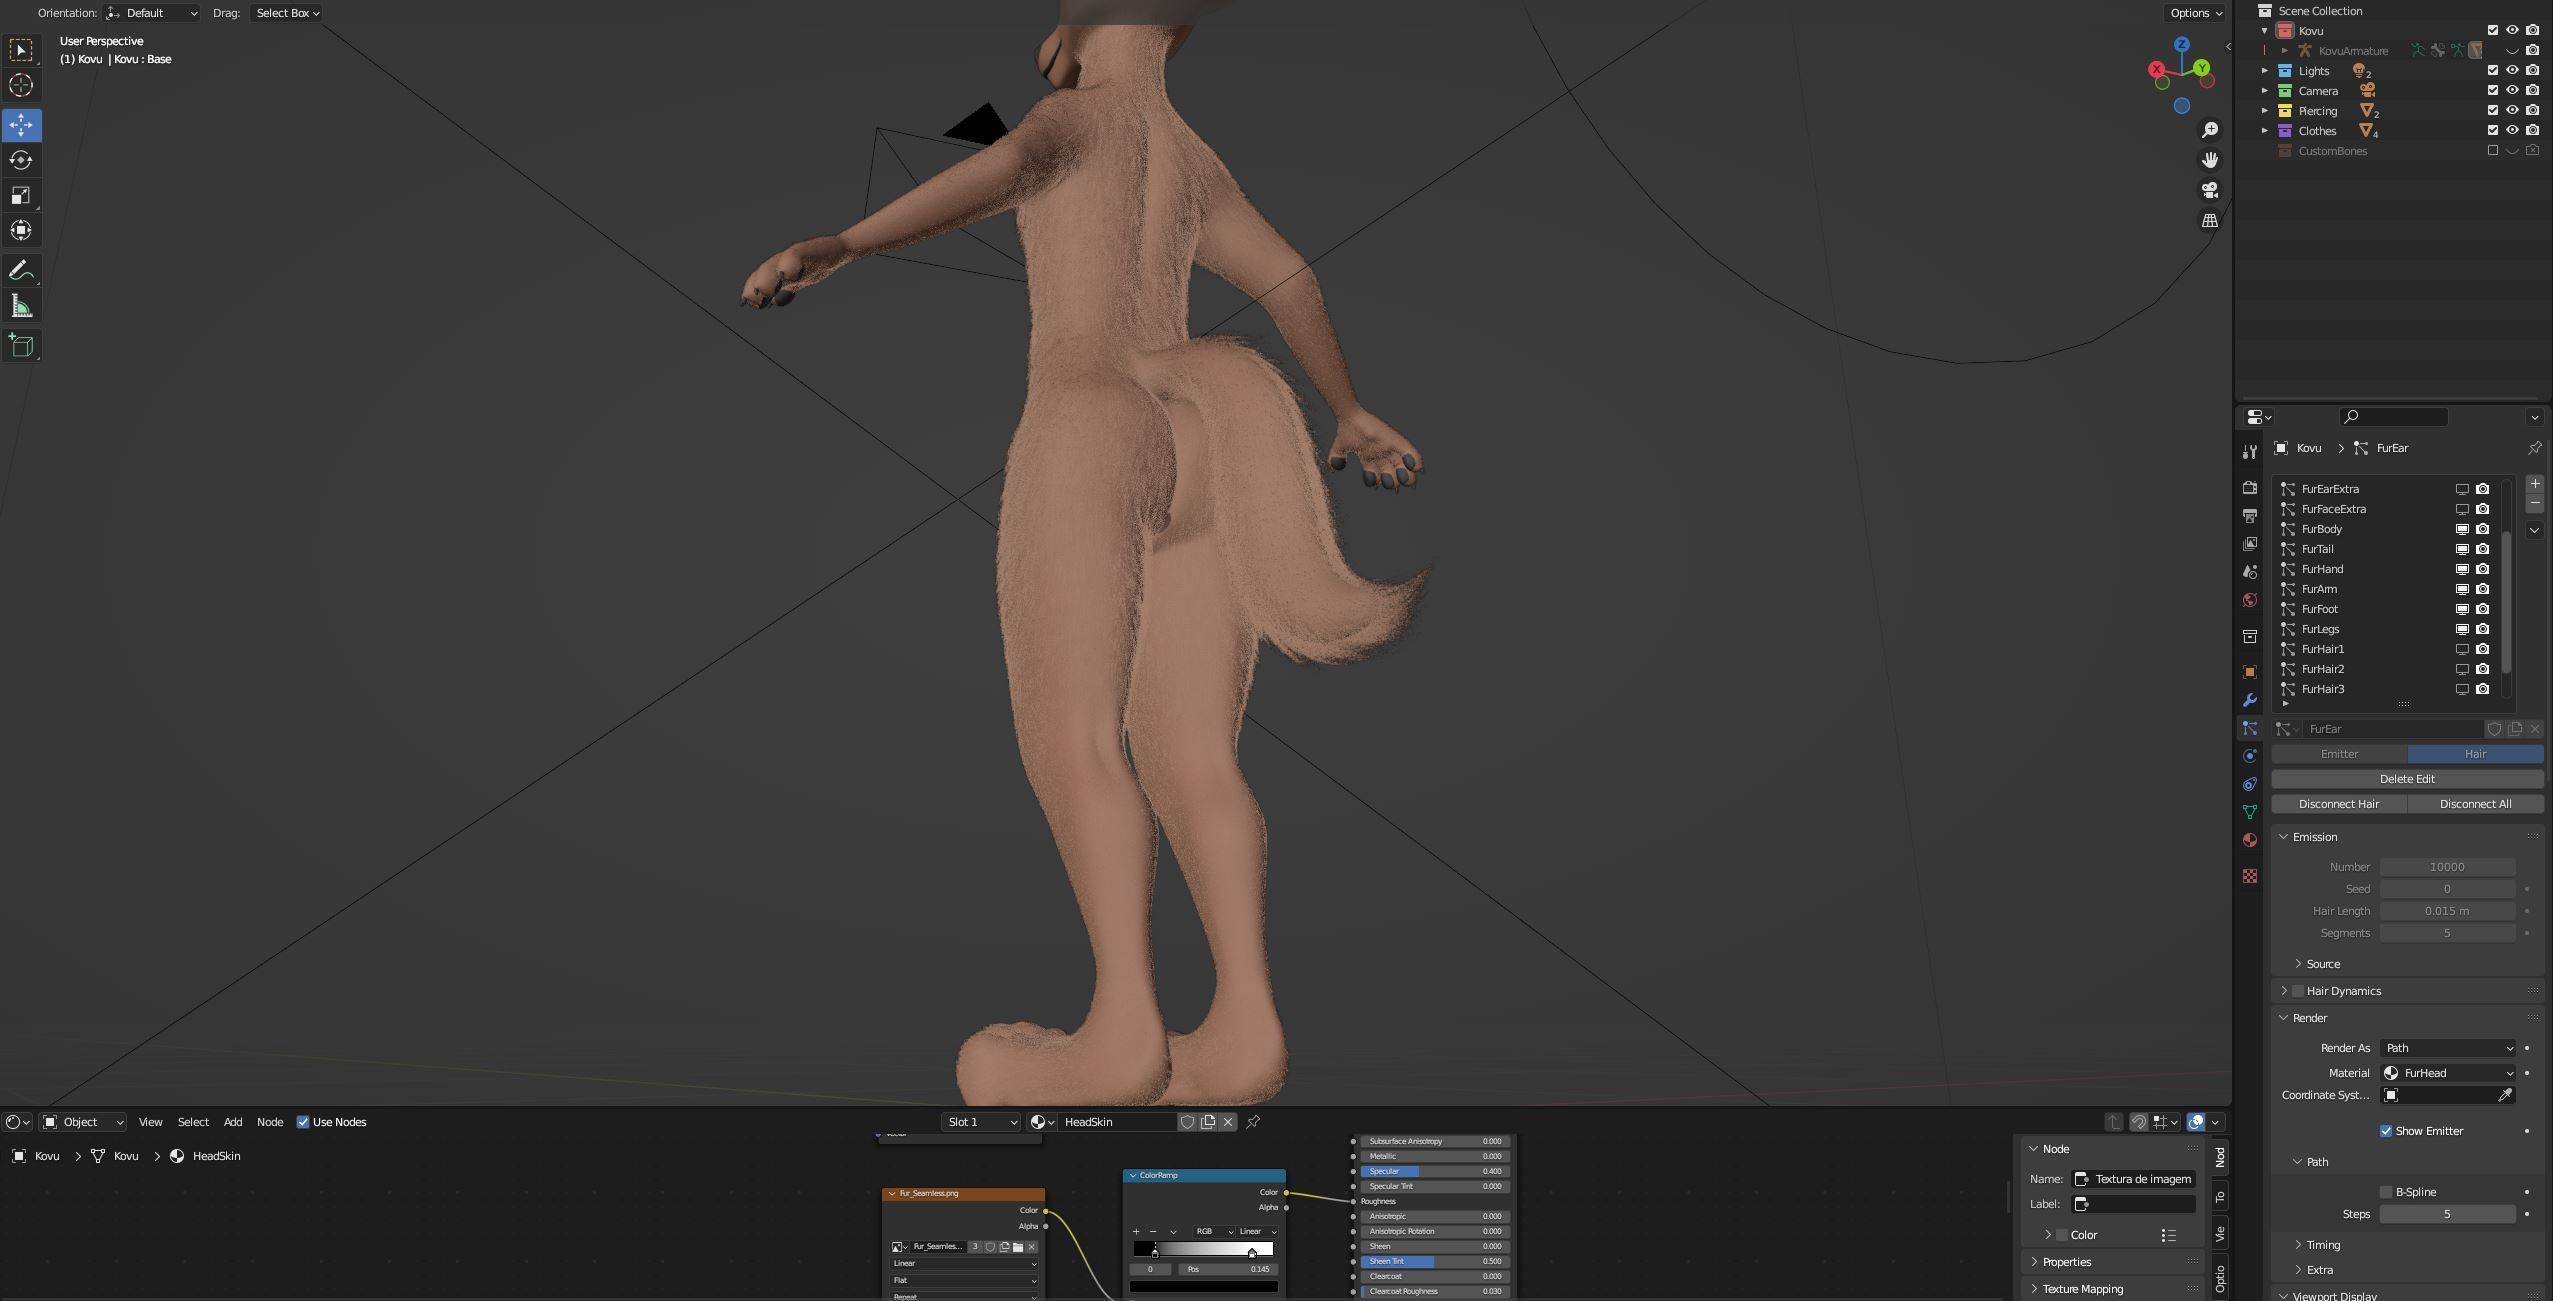
Task: Click the Disconnect All button
Action: [x=2475, y=804]
